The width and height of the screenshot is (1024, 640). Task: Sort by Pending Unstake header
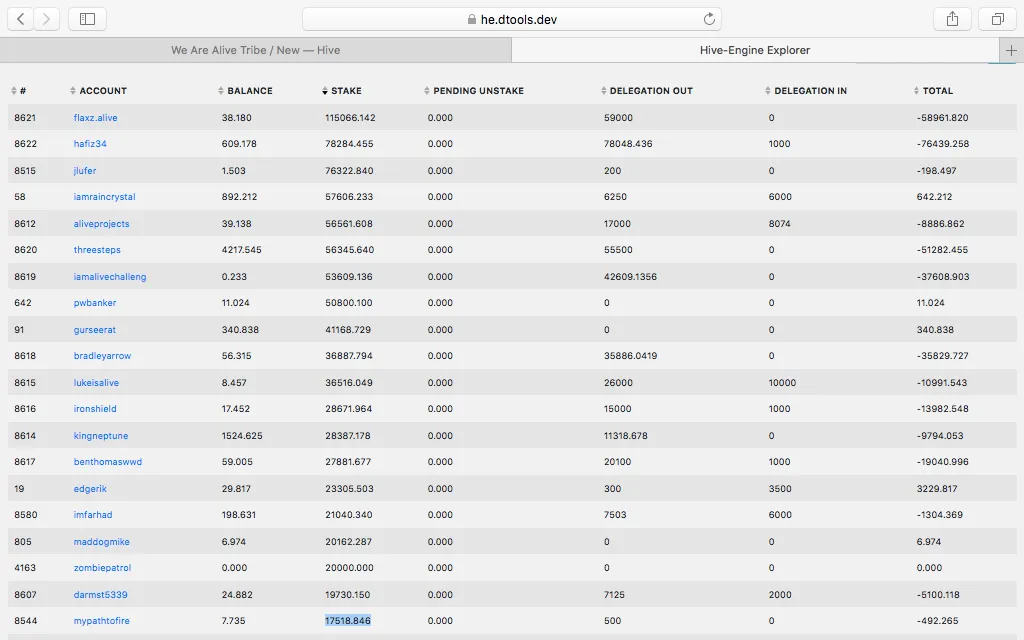tap(478, 91)
